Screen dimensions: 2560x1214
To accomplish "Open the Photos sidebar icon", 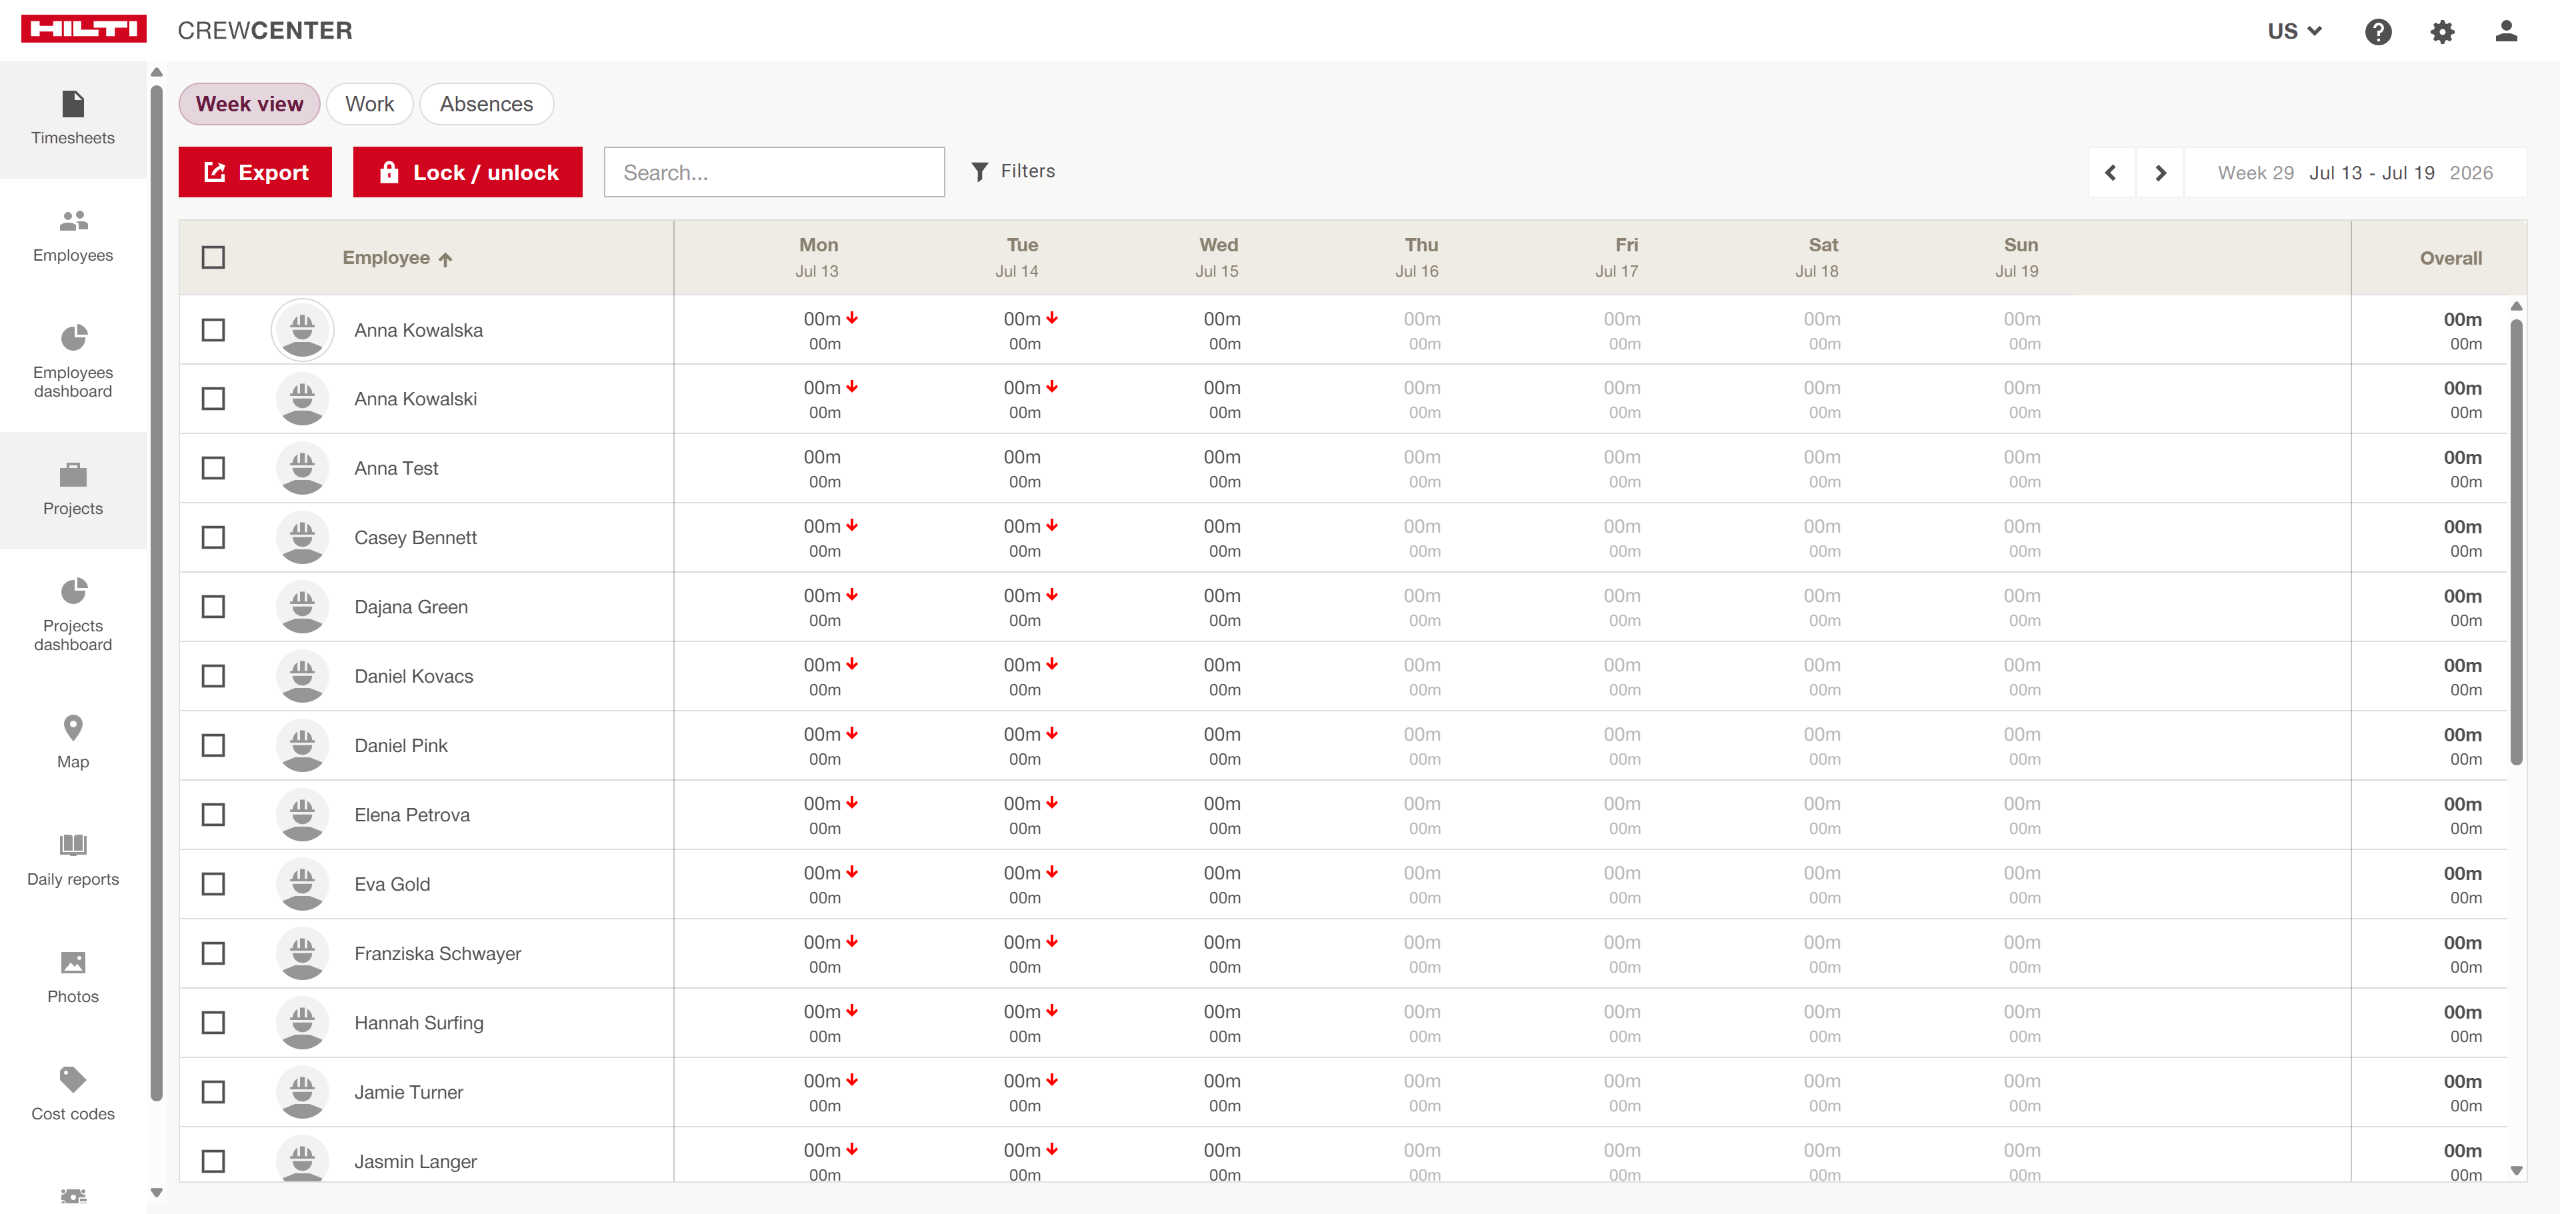I will [73, 962].
